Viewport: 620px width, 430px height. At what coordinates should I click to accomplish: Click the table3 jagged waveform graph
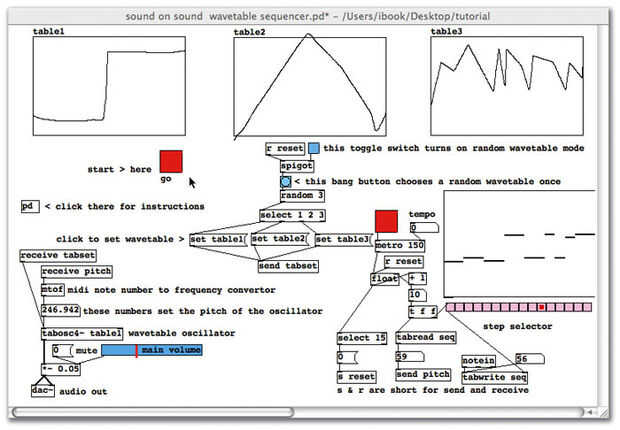coord(507,86)
